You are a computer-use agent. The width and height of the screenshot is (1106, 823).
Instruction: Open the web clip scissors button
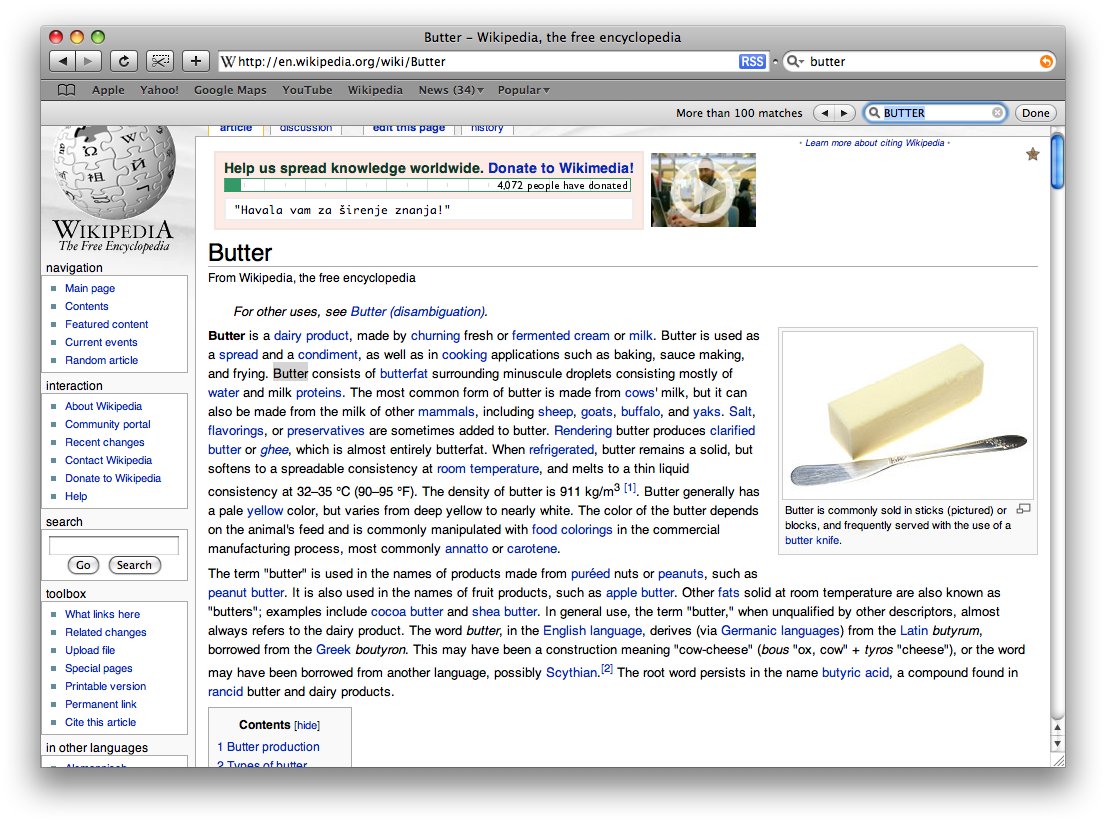tap(160, 61)
